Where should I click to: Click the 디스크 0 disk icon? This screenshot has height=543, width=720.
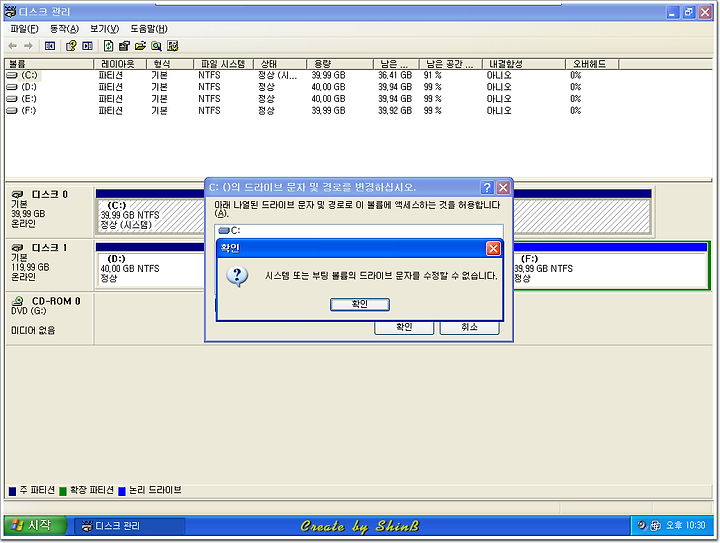17,195
